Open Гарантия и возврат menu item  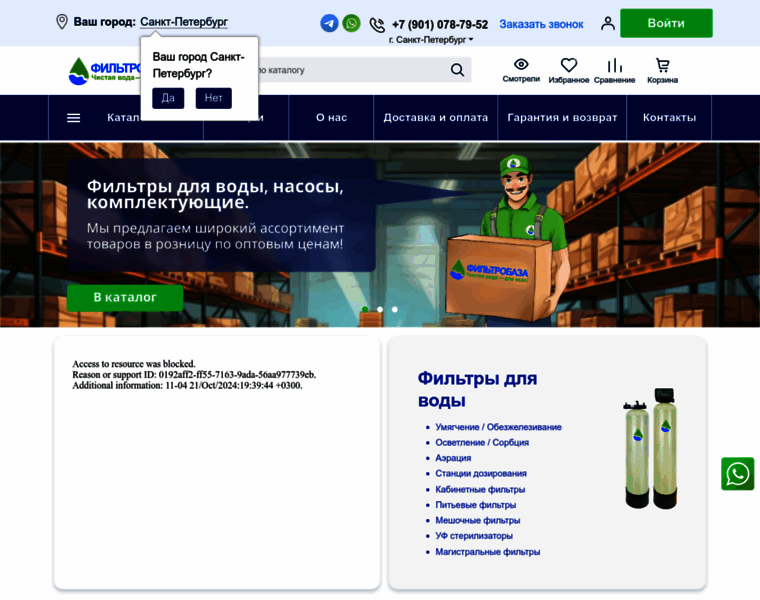click(x=562, y=118)
